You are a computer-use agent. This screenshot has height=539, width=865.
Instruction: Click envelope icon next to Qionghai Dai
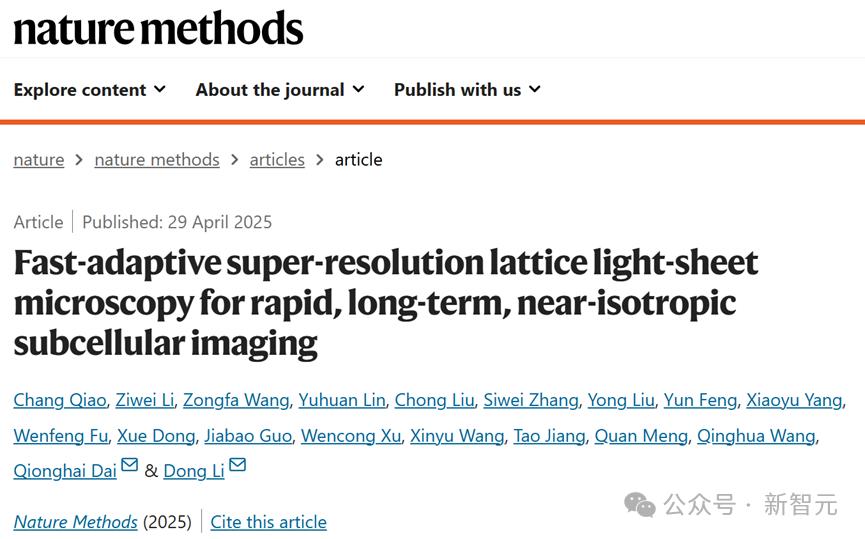click(x=130, y=466)
